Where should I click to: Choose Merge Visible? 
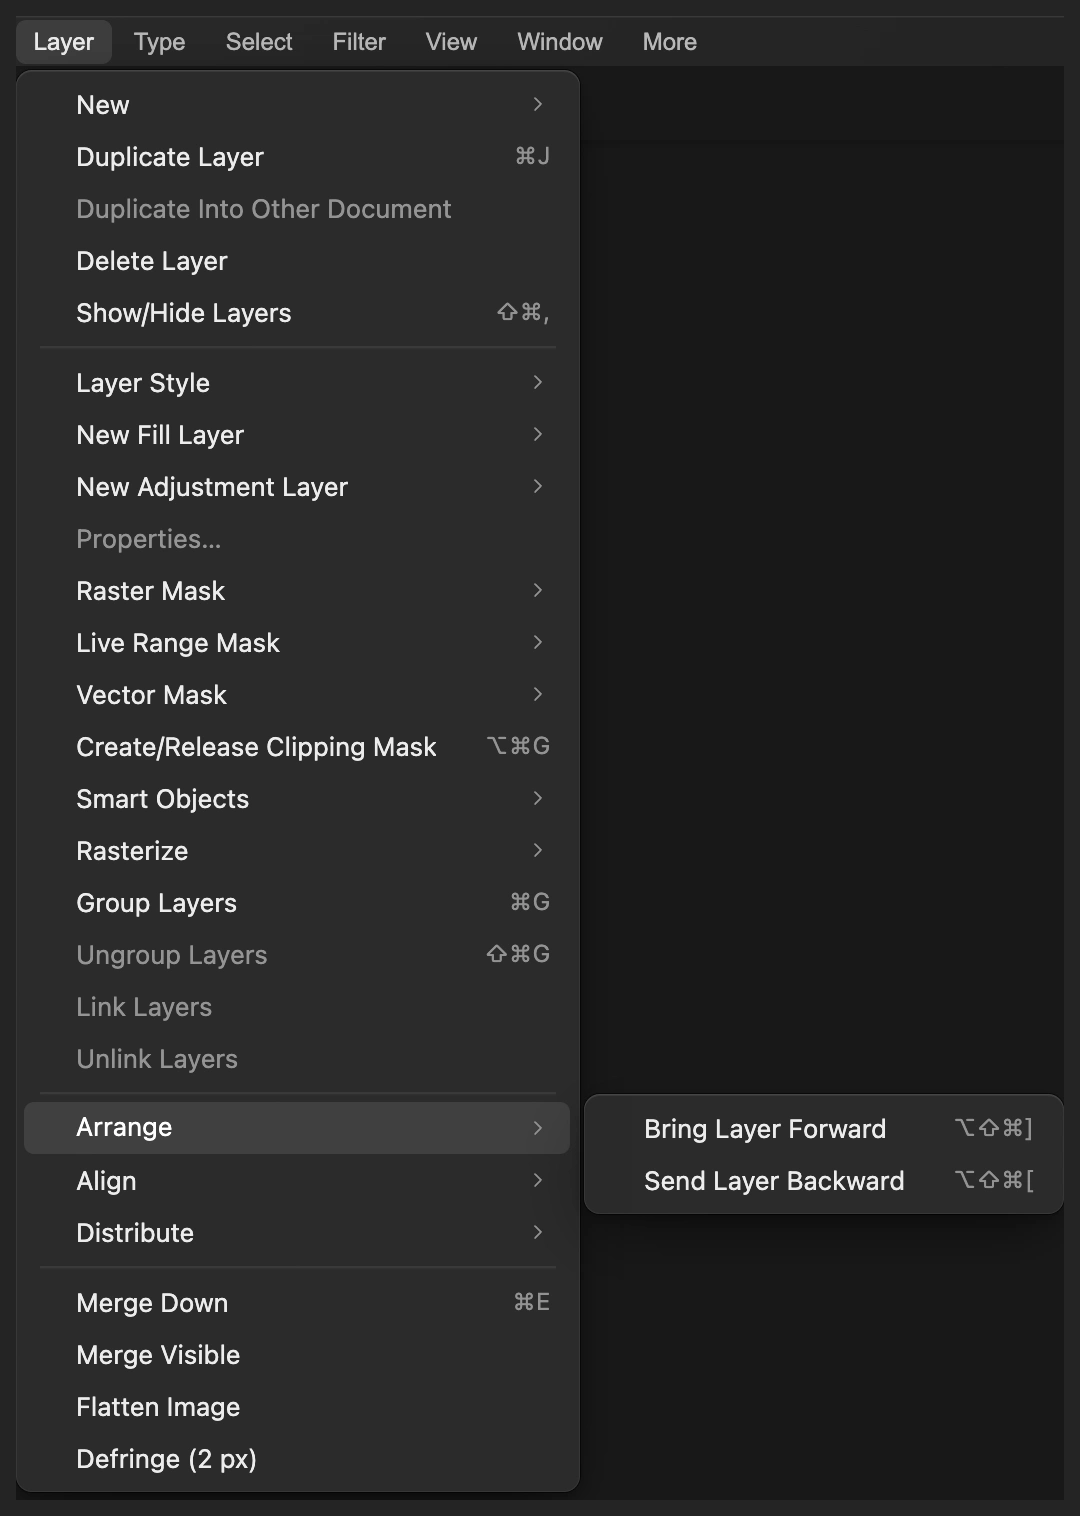(x=297, y=1355)
